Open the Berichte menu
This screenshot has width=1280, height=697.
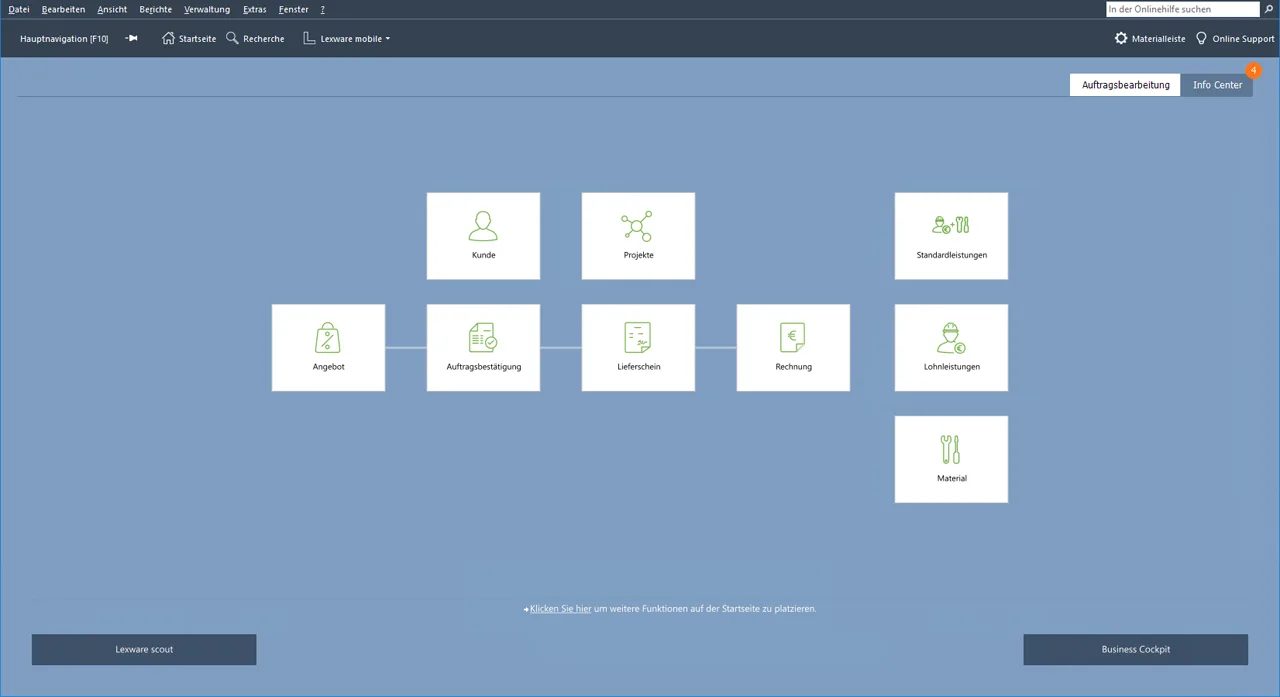(155, 9)
